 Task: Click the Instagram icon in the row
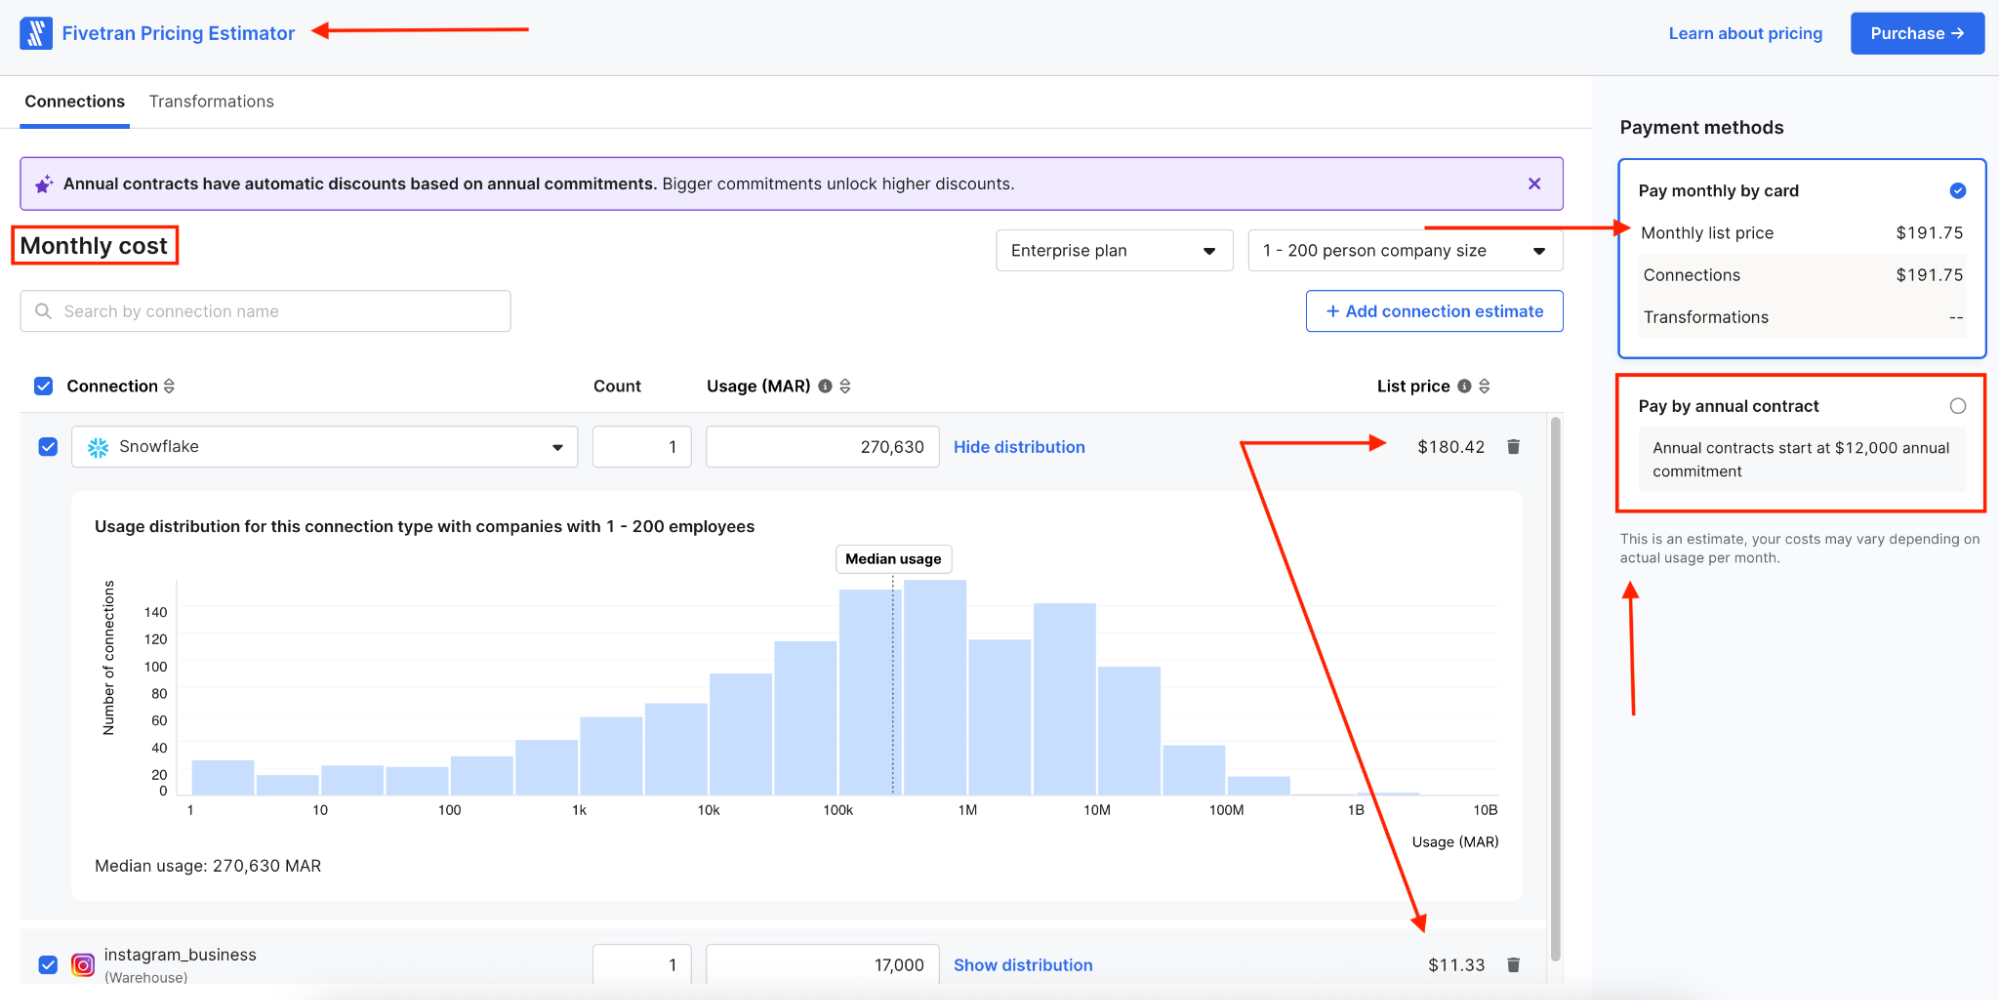tap(83, 965)
